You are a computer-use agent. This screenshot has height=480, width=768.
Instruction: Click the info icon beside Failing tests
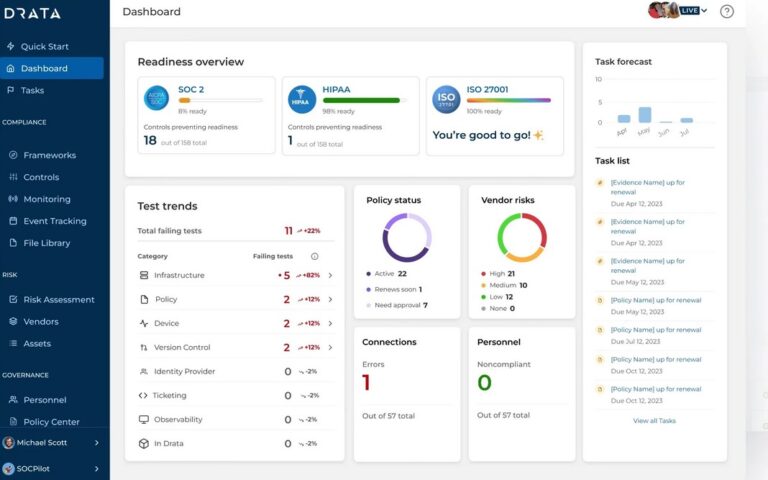point(315,256)
